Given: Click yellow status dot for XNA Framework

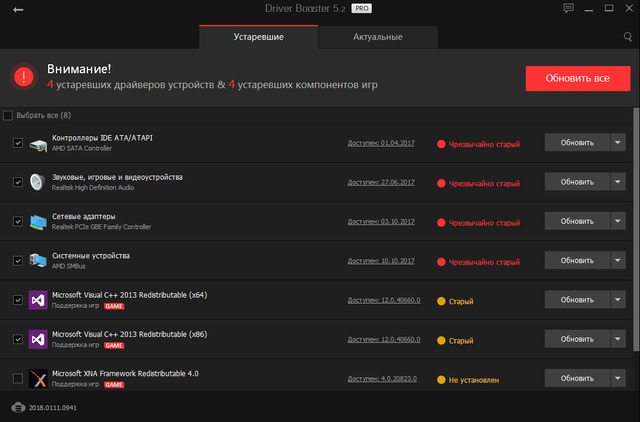Looking at the screenshot, I should pyautogui.click(x=441, y=380).
